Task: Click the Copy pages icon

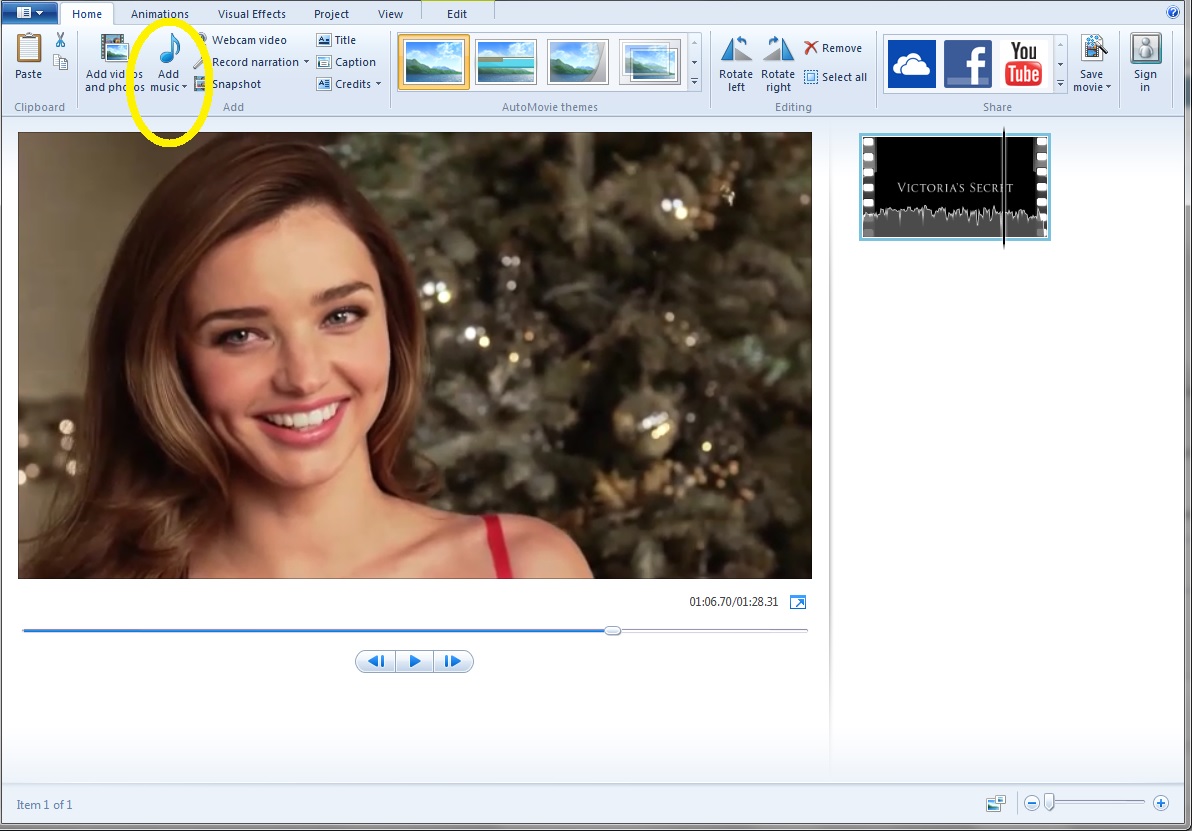Action: coord(60,62)
